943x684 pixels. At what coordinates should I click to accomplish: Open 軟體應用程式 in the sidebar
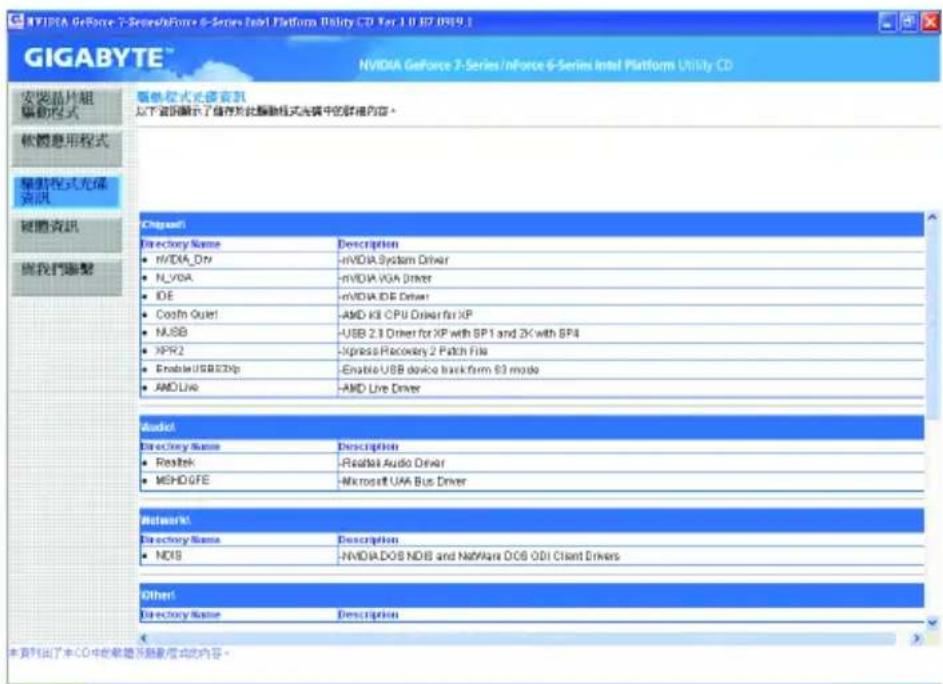(x=67, y=148)
